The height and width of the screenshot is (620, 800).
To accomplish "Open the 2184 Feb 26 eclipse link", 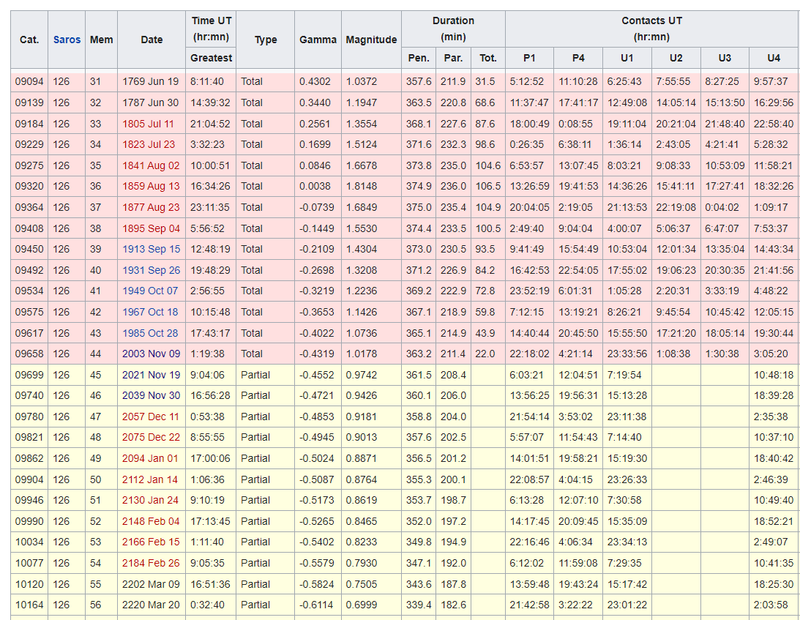I will click(151, 563).
